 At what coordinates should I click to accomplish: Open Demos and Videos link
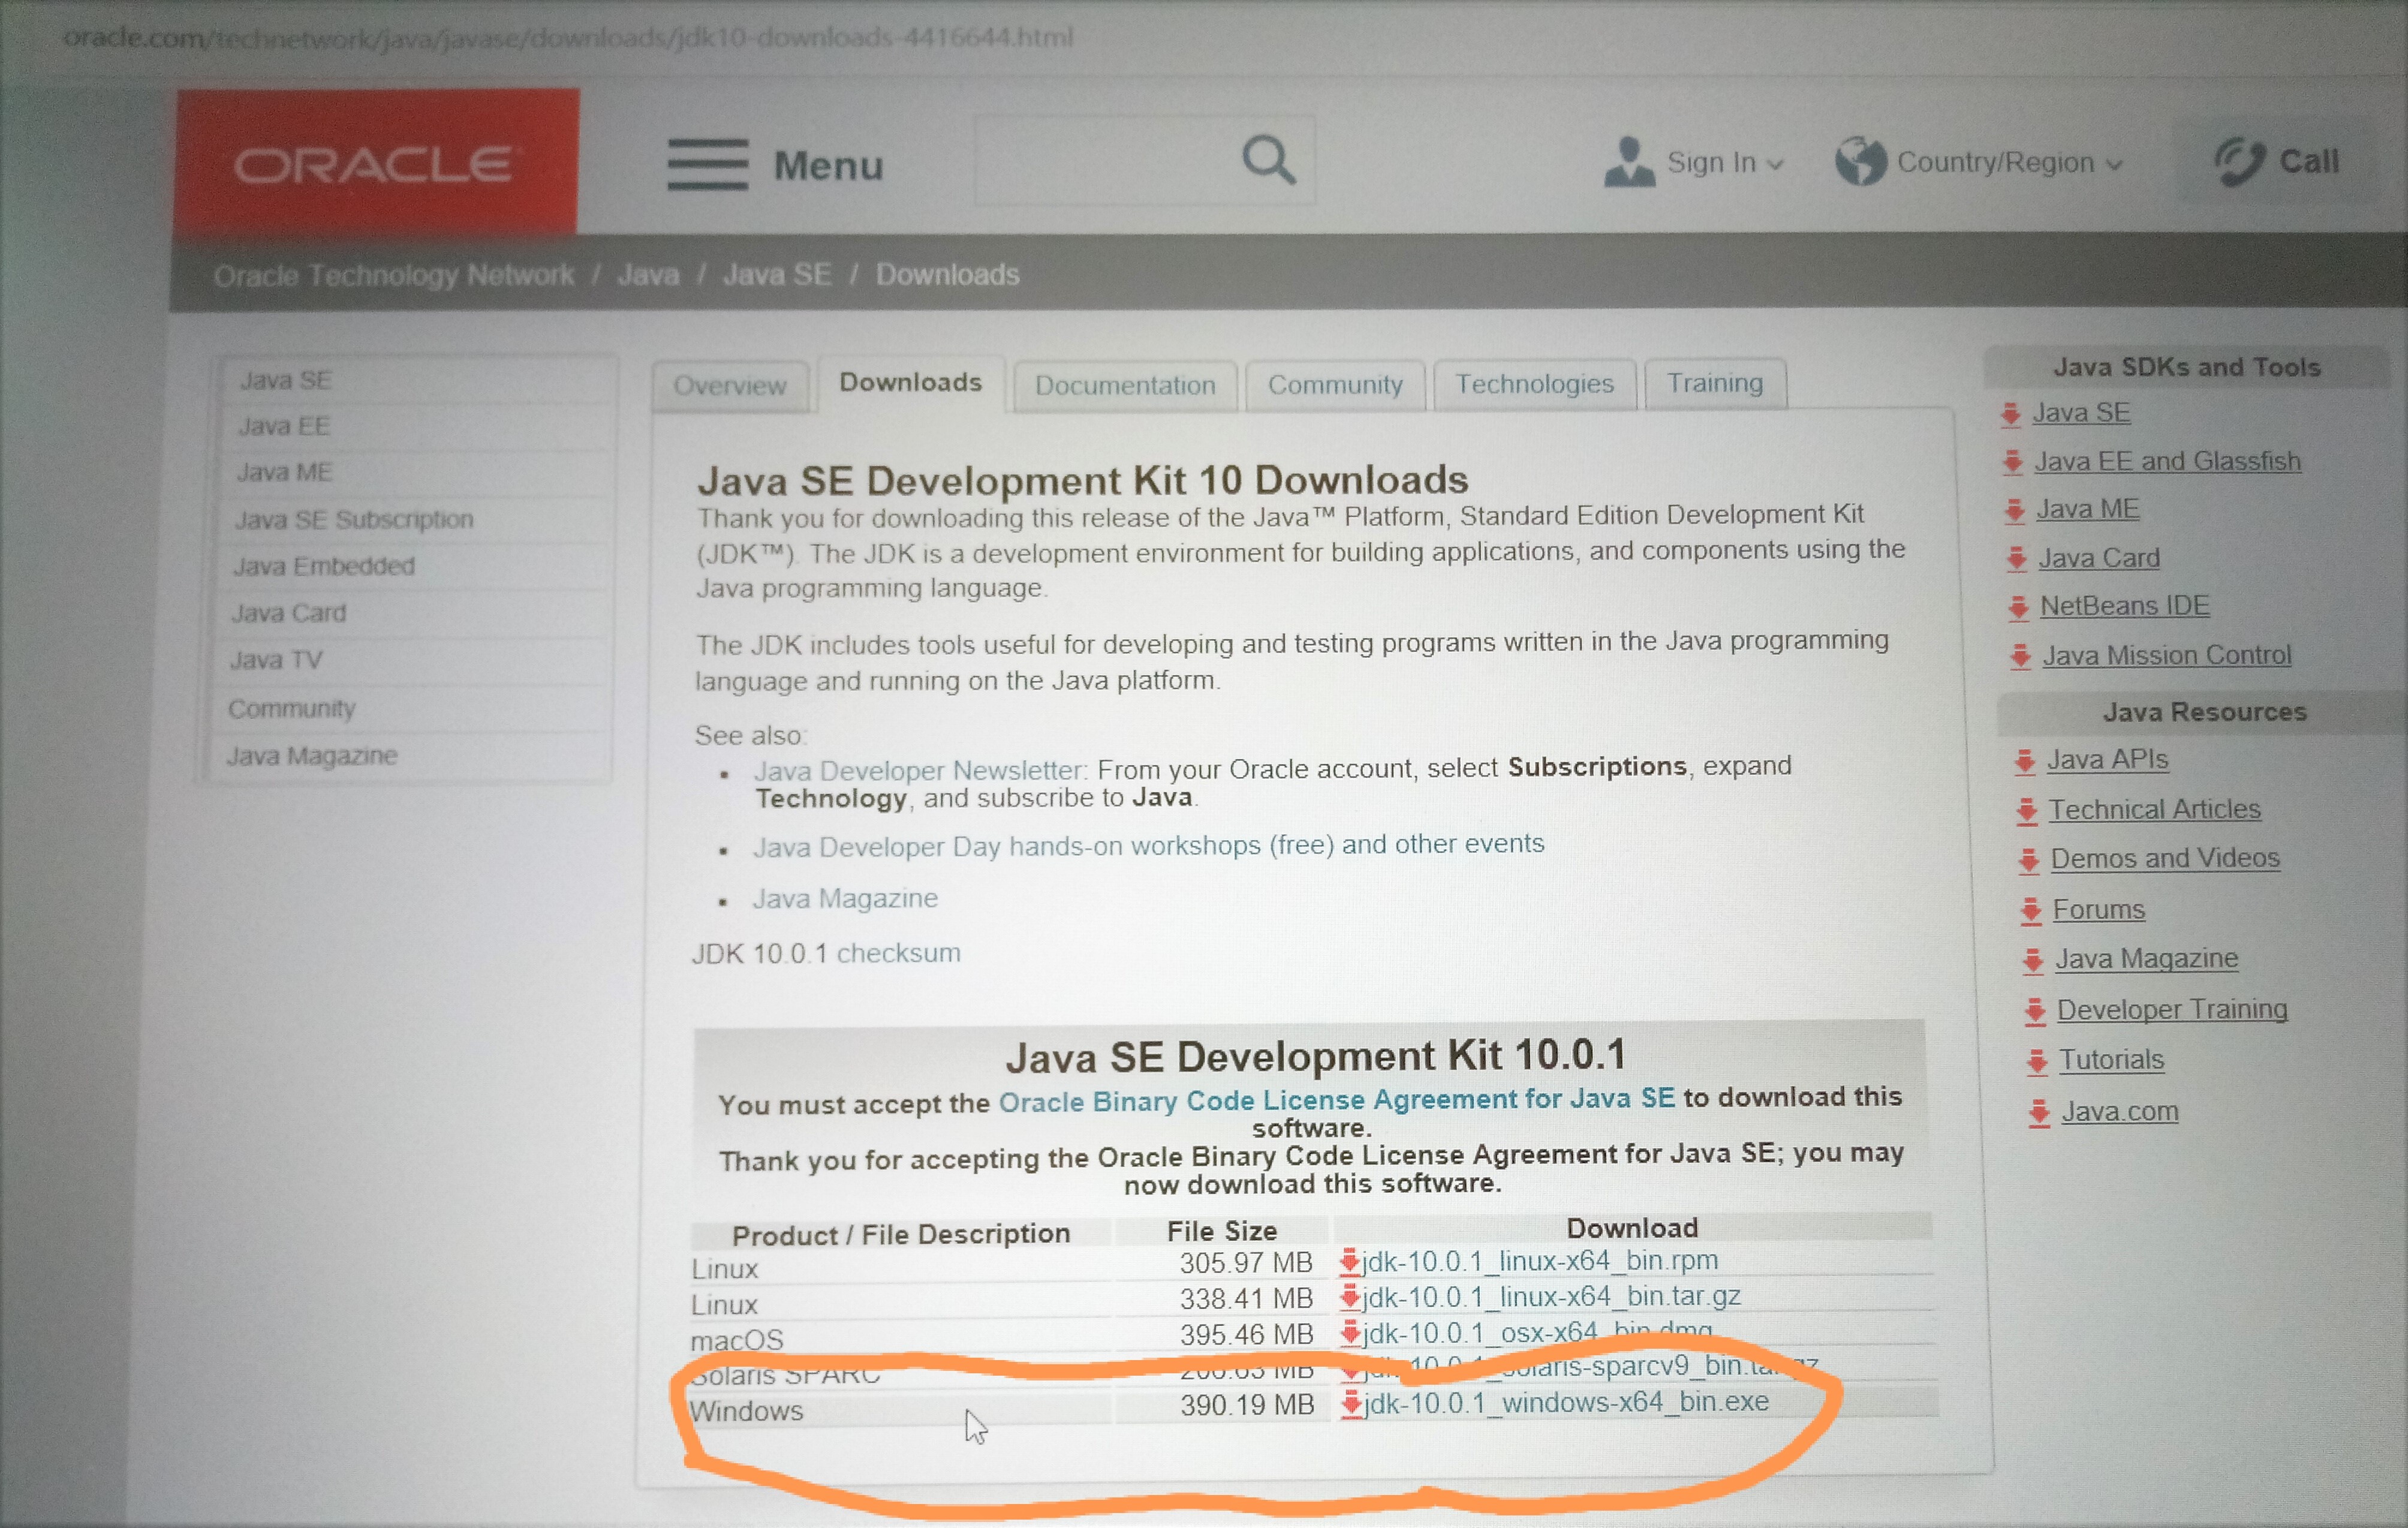click(x=2165, y=859)
